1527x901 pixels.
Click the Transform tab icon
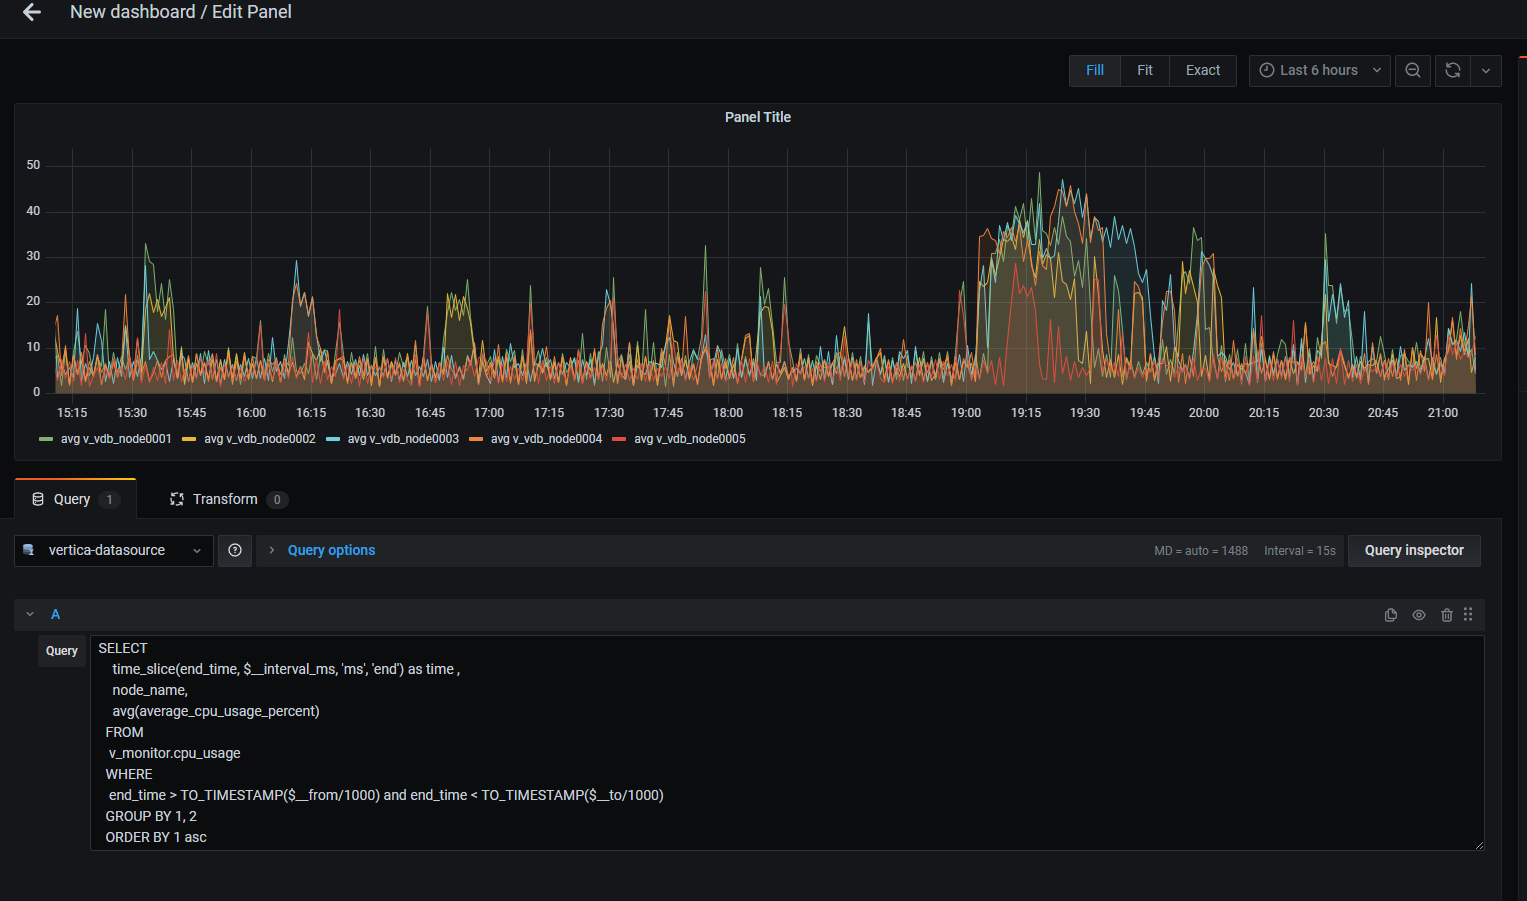click(177, 499)
